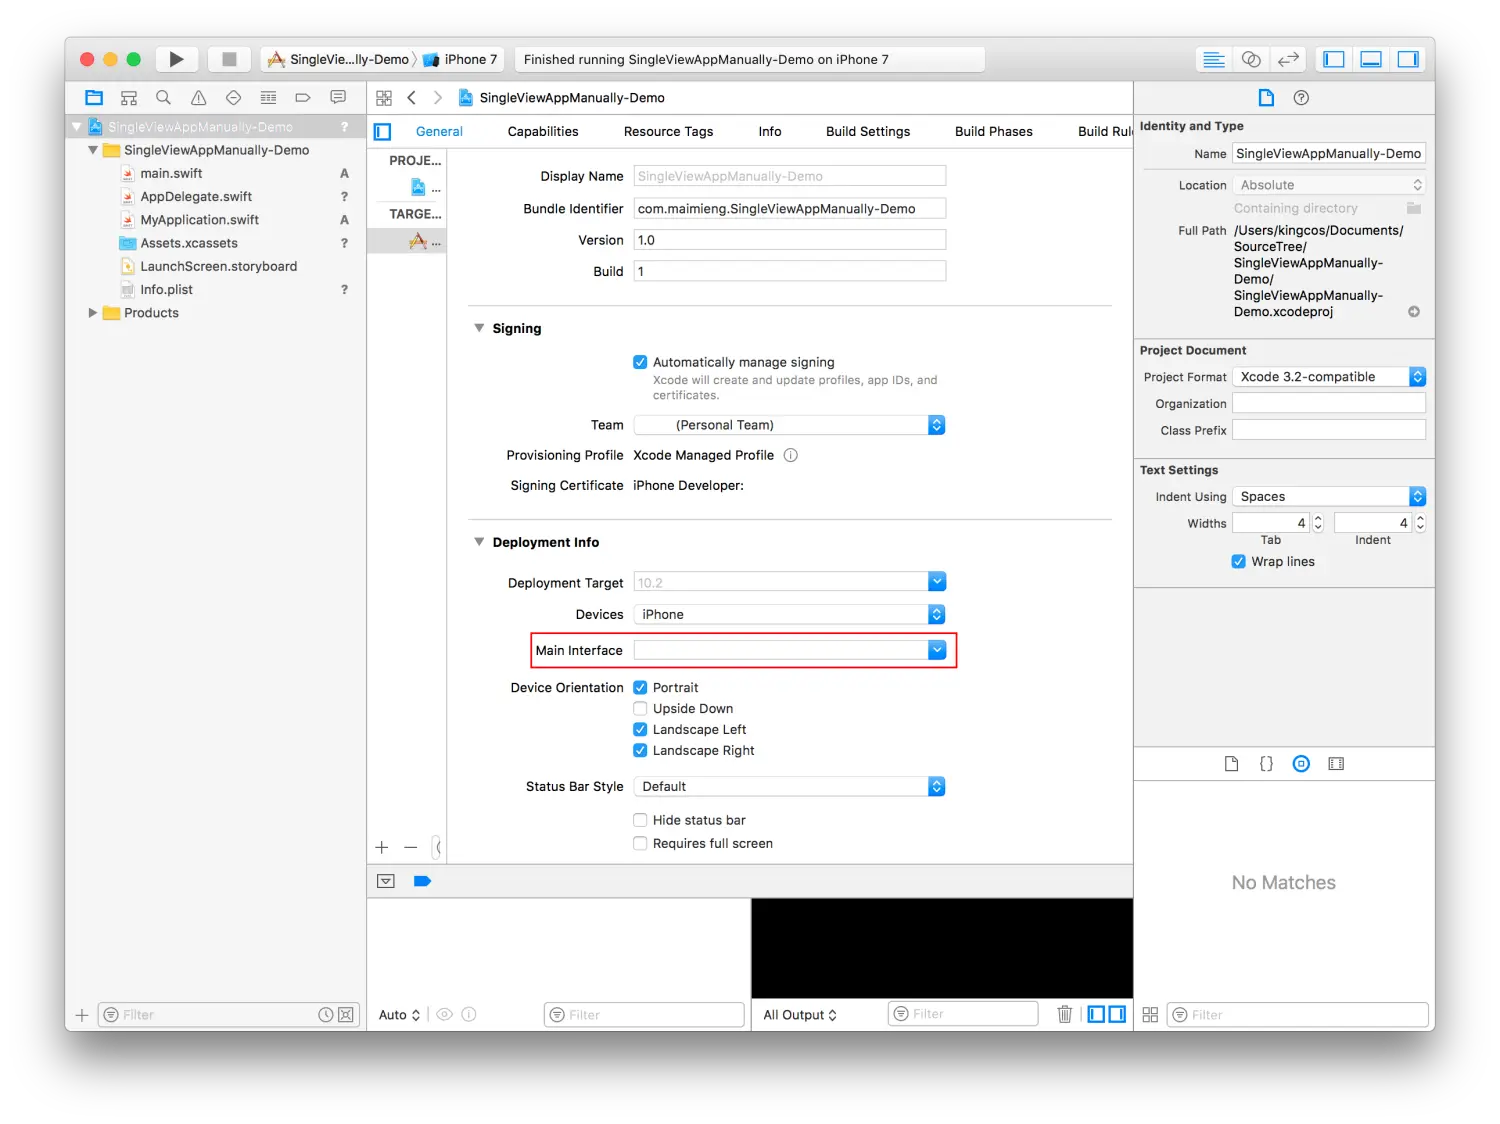Expand the Products folder
The image size is (1500, 1124).
(x=93, y=313)
